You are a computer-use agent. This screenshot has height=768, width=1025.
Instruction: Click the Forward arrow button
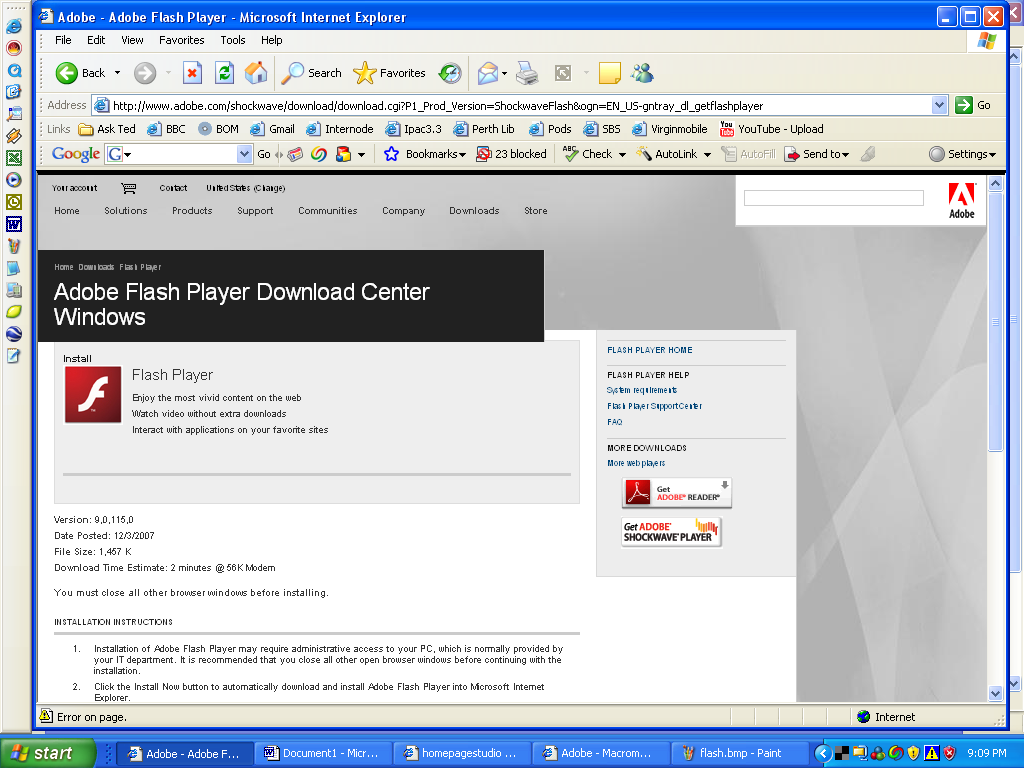(x=145, y=73)
